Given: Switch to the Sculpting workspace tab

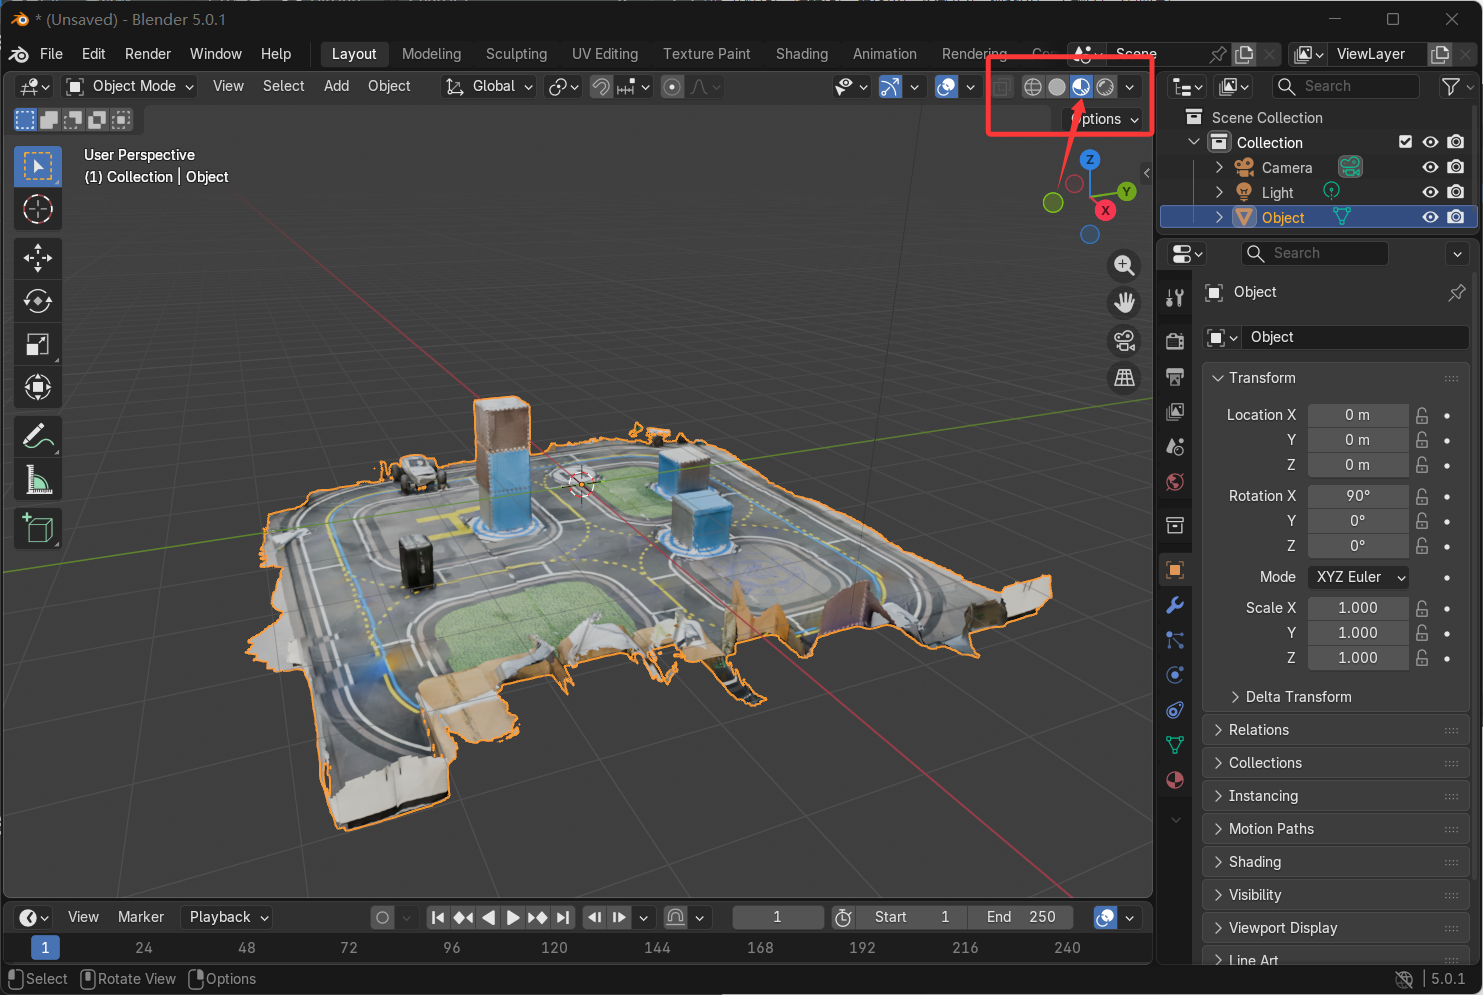Looking at the screenshot, I should click(516, 54).
